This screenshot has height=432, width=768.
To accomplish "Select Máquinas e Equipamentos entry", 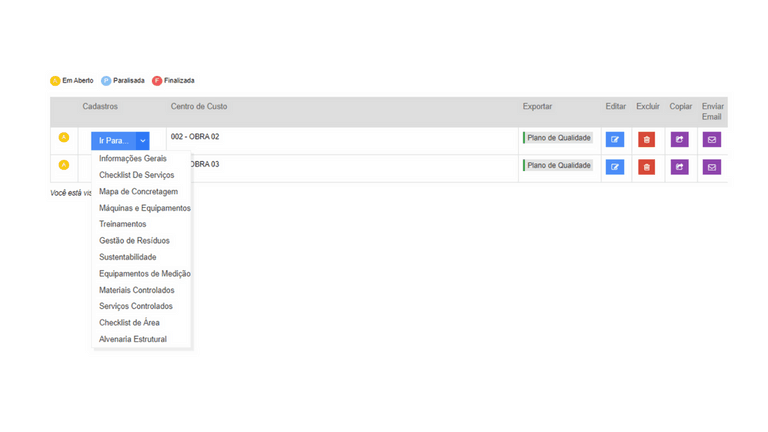I will pyautogui.click(x=144, y=208).
